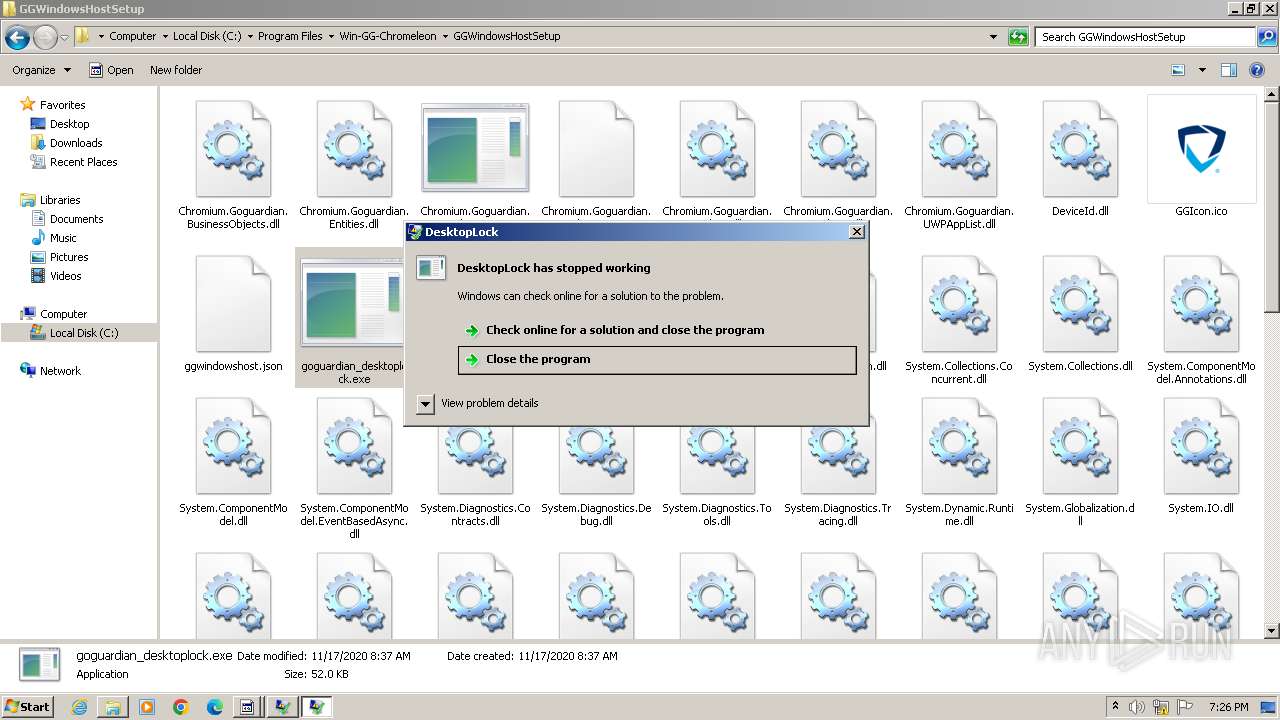The height and width of the screenshot is (720, 1280).
Task: Click in Search GGWindowsHostSetup field
Action: 1145,37
